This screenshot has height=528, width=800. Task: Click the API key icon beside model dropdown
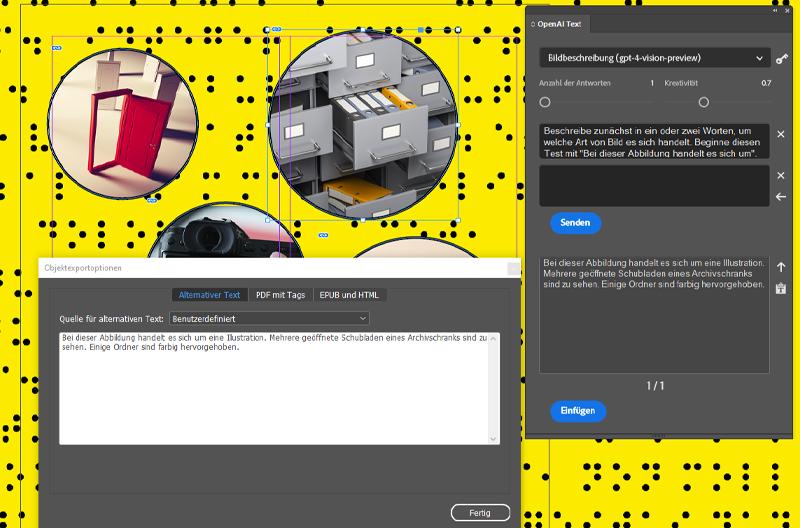782,59
